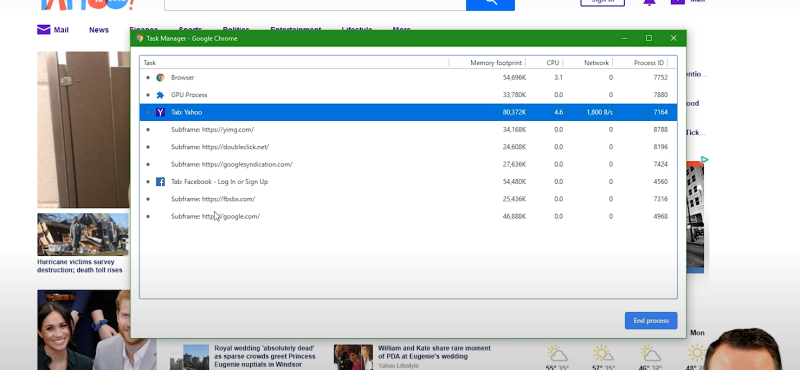Click the Facebook favicon in the task list
The image size is (800, 370).
160,182
